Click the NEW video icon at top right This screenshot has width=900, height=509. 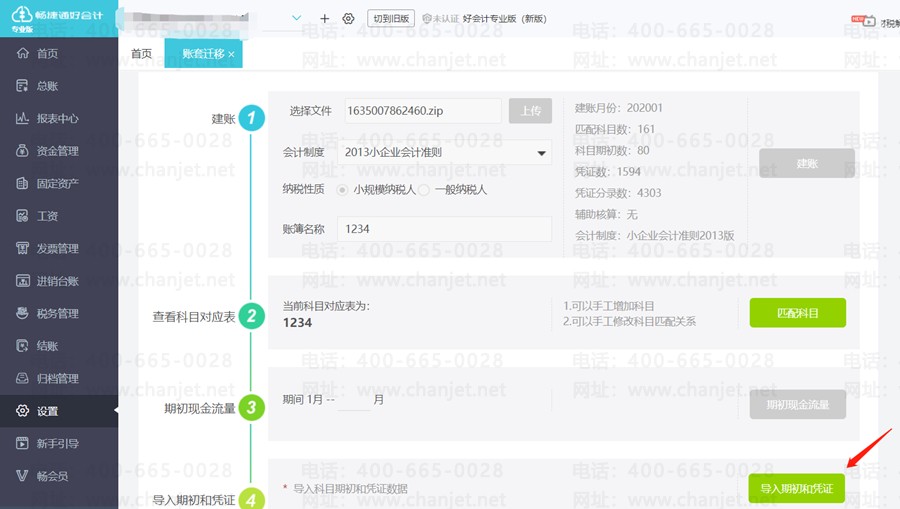[x=864, y=21]
